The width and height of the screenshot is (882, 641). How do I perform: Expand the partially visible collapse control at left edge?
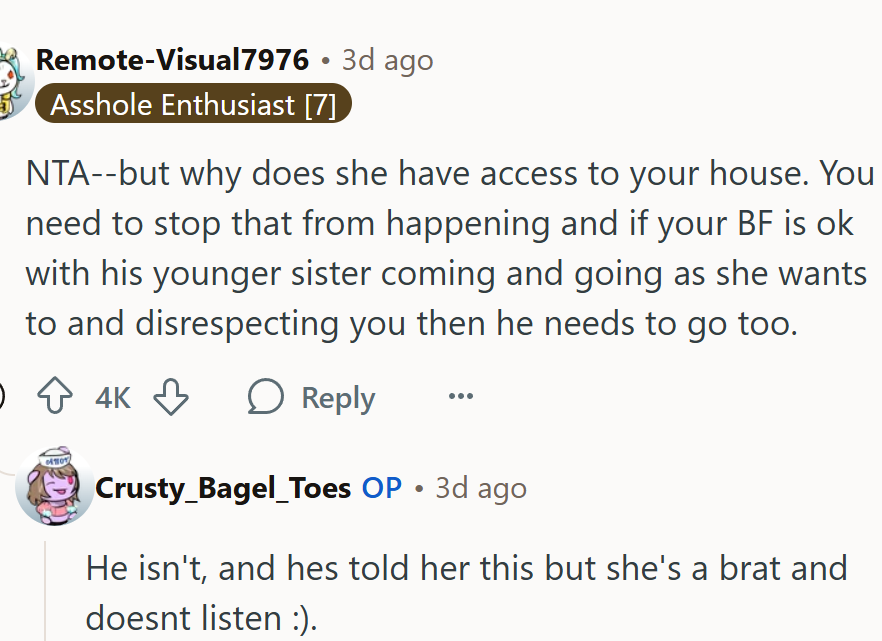click(x=3, y=396)
